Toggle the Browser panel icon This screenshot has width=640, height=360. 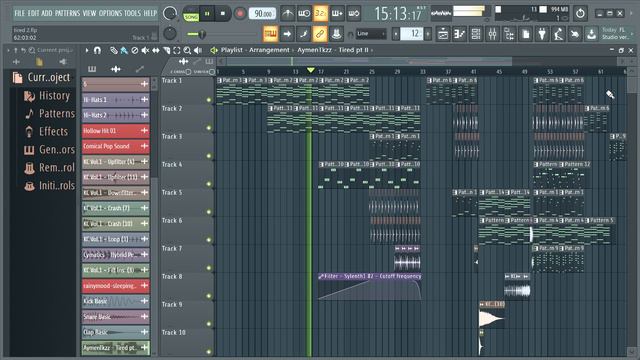(509, 34)
